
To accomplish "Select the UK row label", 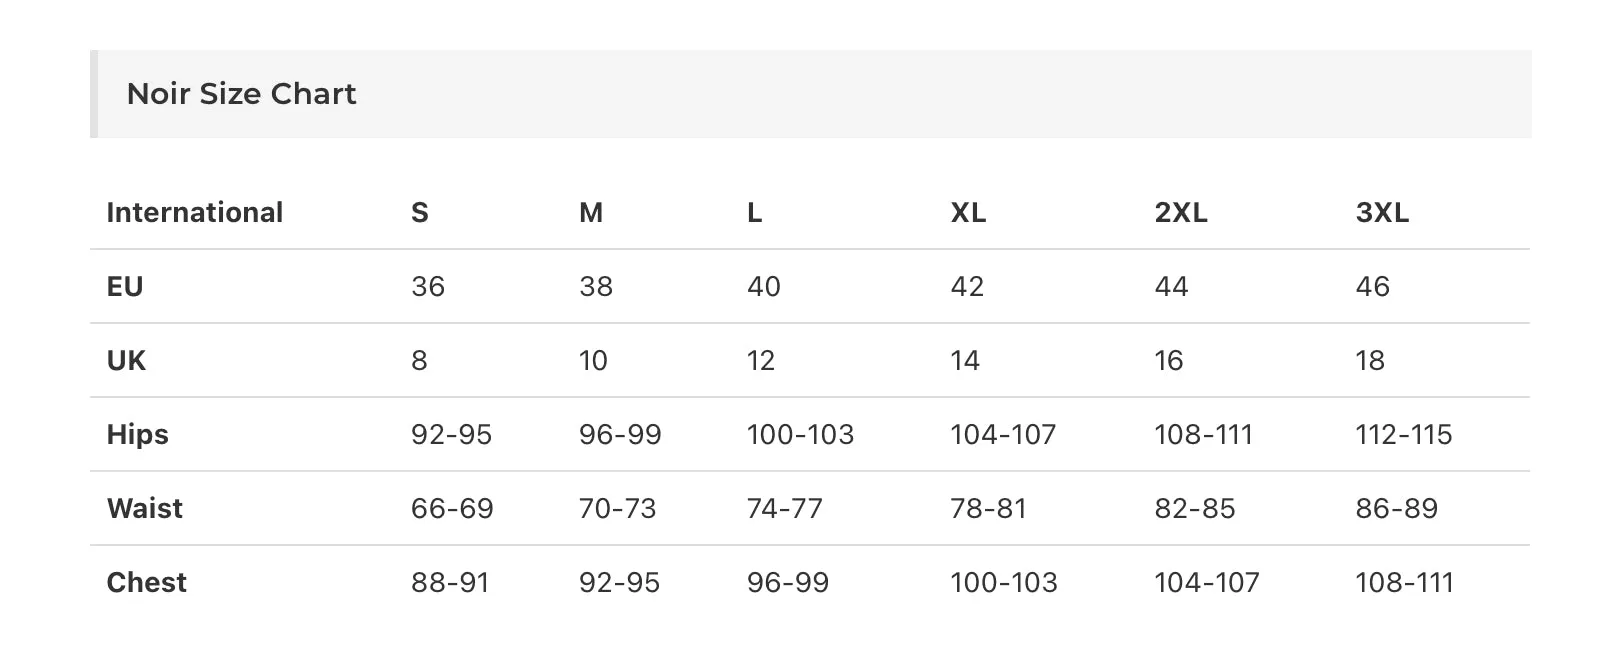I will tap(126, 360).
